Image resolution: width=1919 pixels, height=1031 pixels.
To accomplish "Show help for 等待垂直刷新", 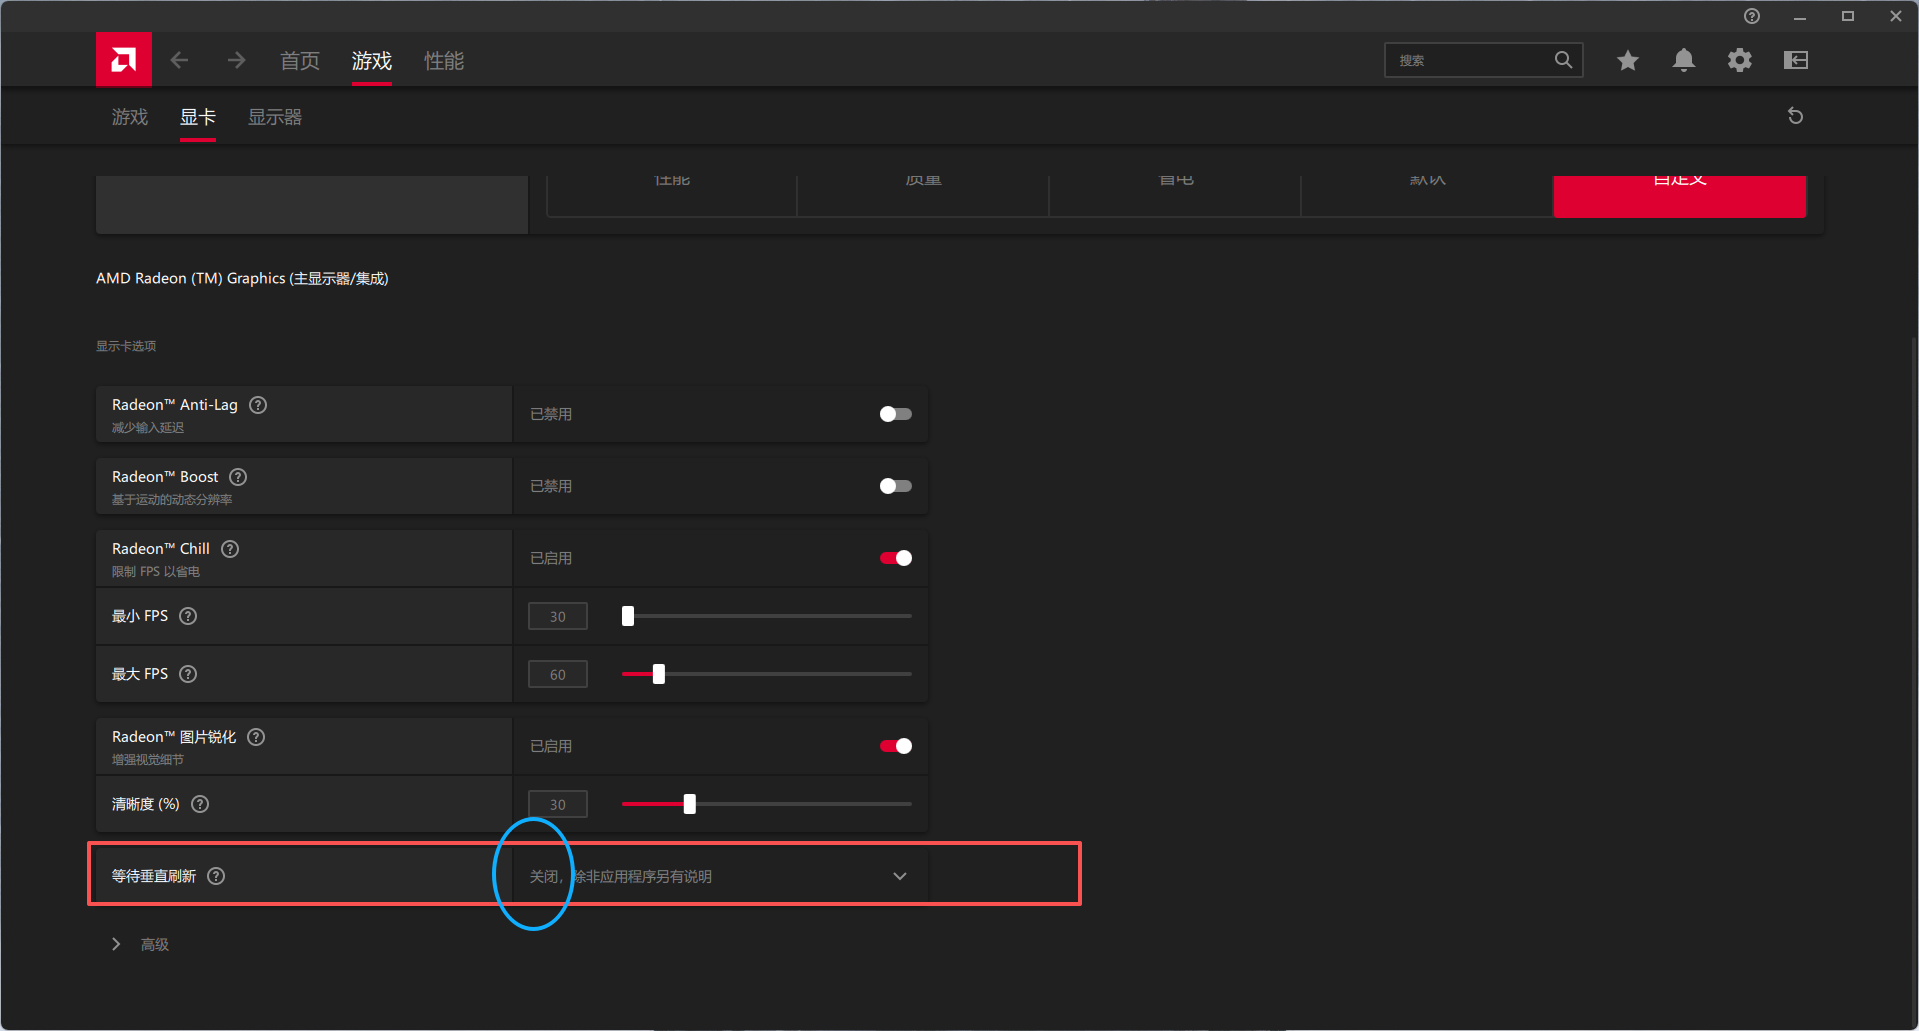I will [x=216, y=876].
